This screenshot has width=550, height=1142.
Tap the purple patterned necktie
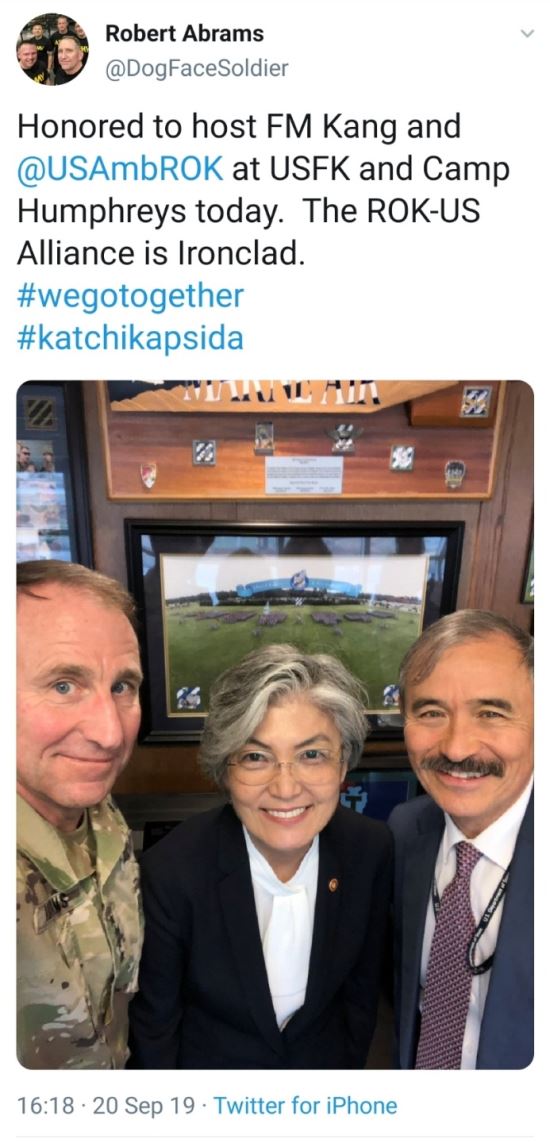coord(446,954)
